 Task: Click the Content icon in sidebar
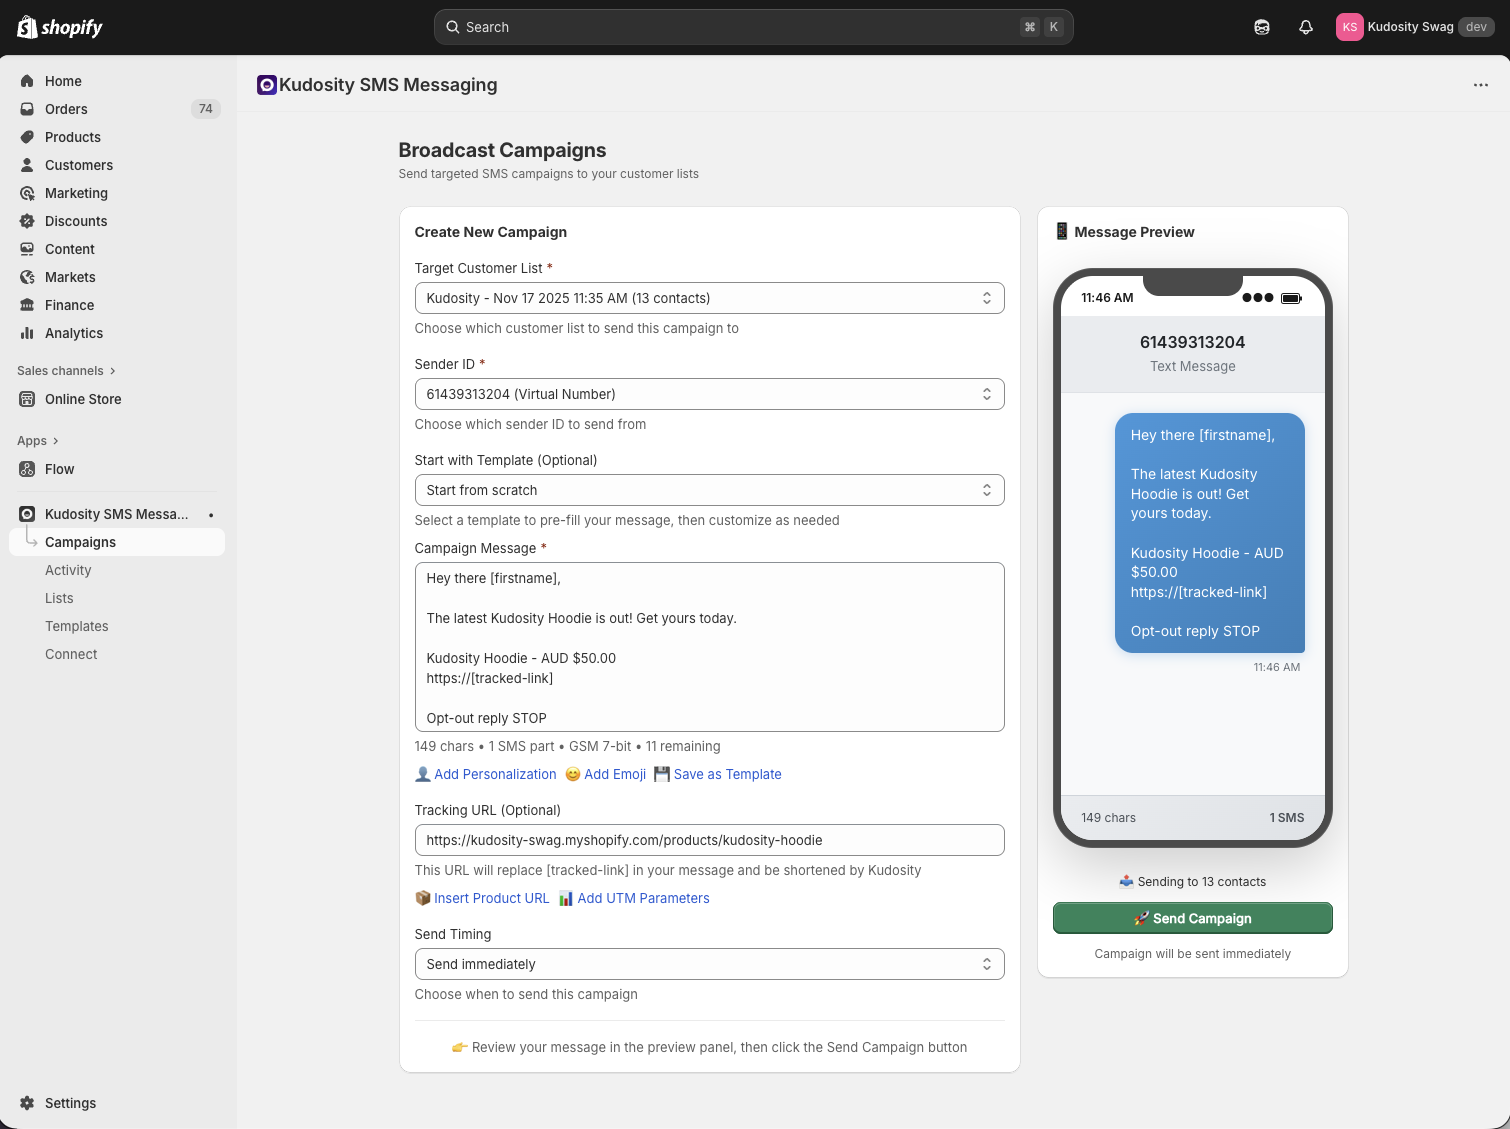click(x=27, y=249)
